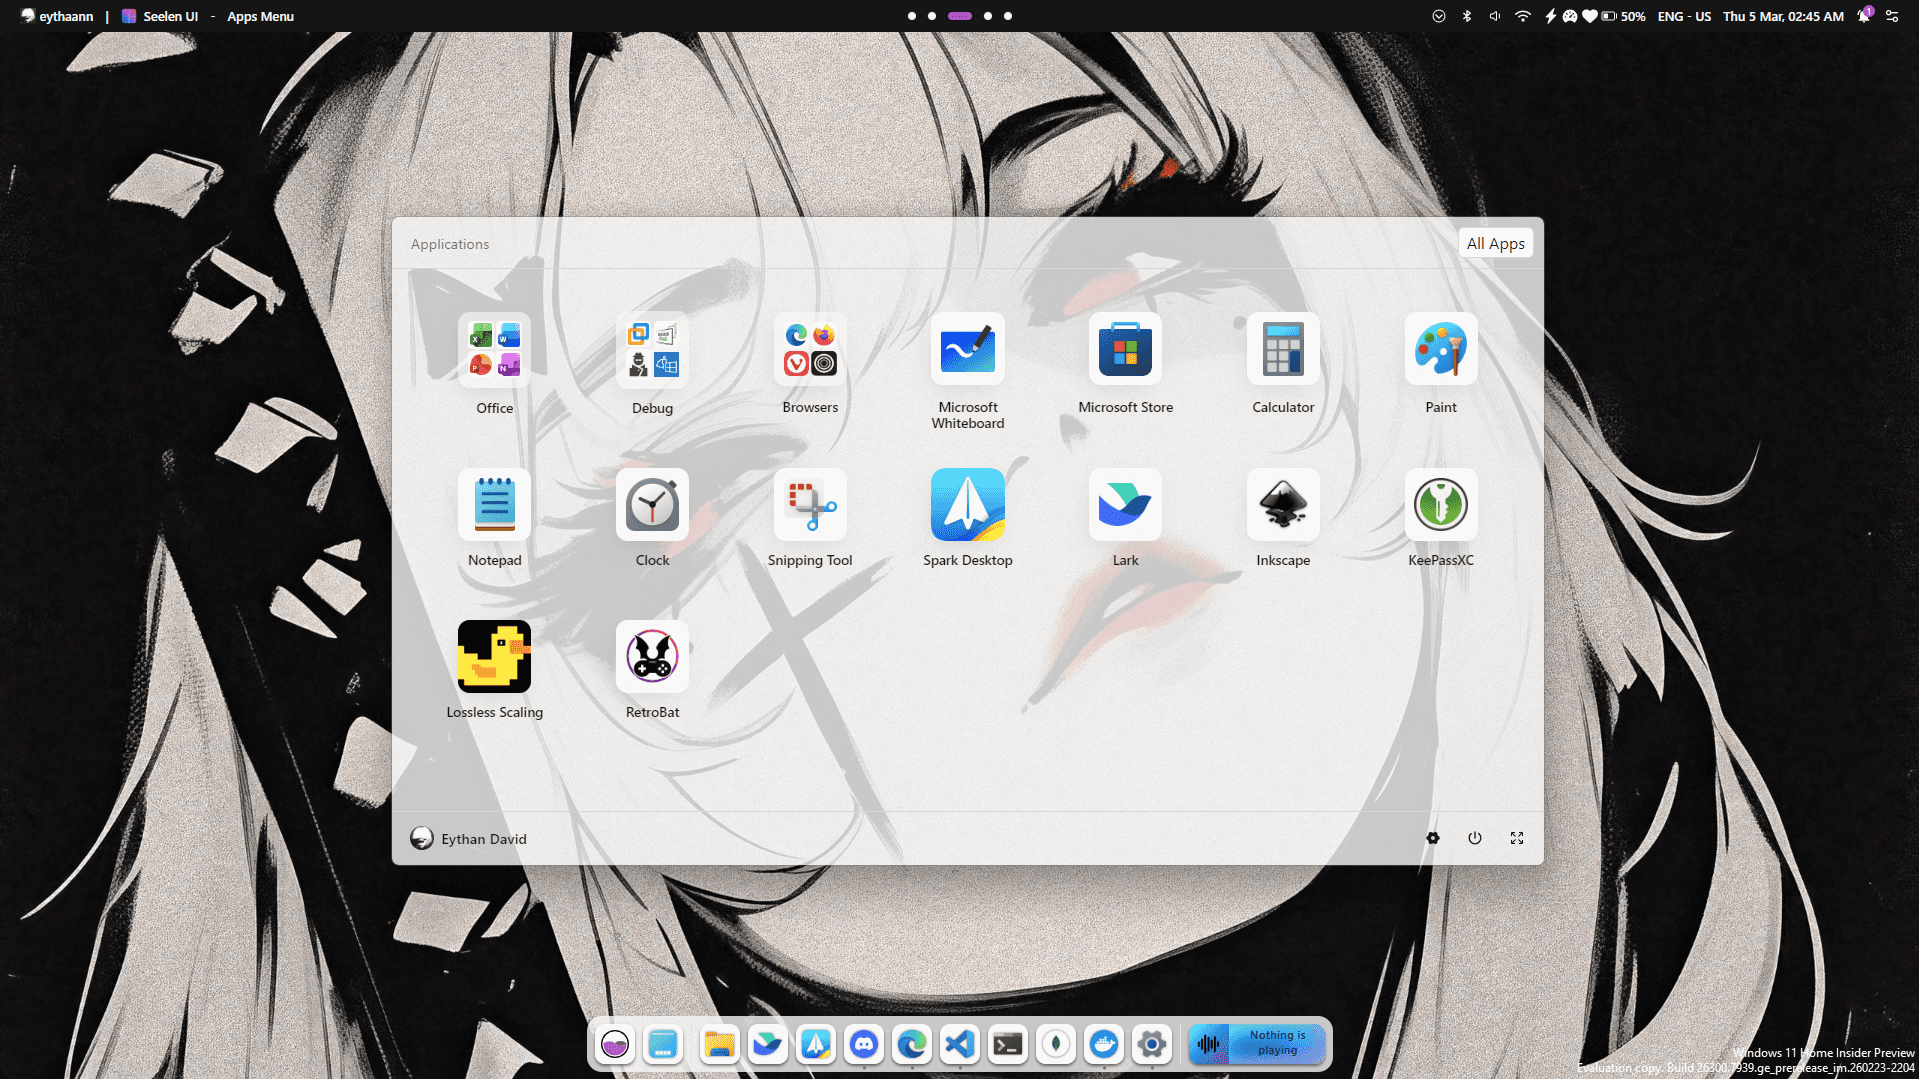Open Discord from the dock
The image size is (1919, 1079).
(x=863, y=1044)
